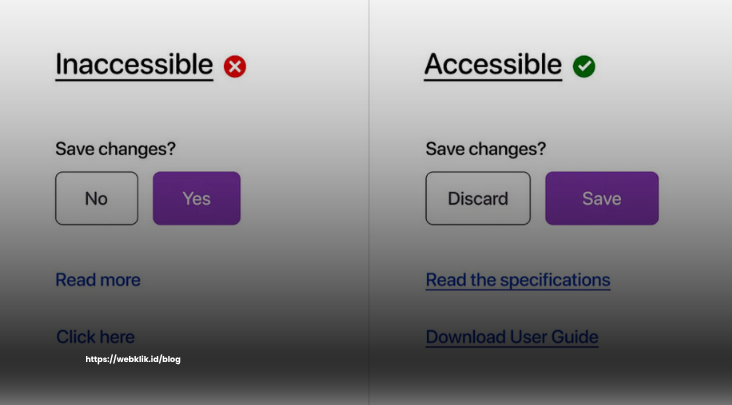Screen dimensions: 732x405
Task: Visit the webklik.id/blog URL text
Action: click(133, 359)
